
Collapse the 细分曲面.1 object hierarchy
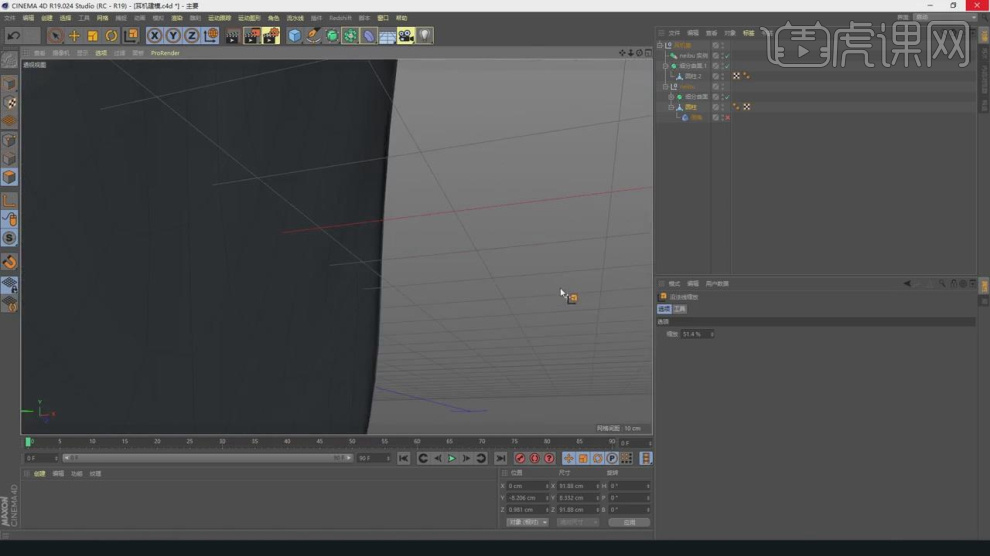666,66
